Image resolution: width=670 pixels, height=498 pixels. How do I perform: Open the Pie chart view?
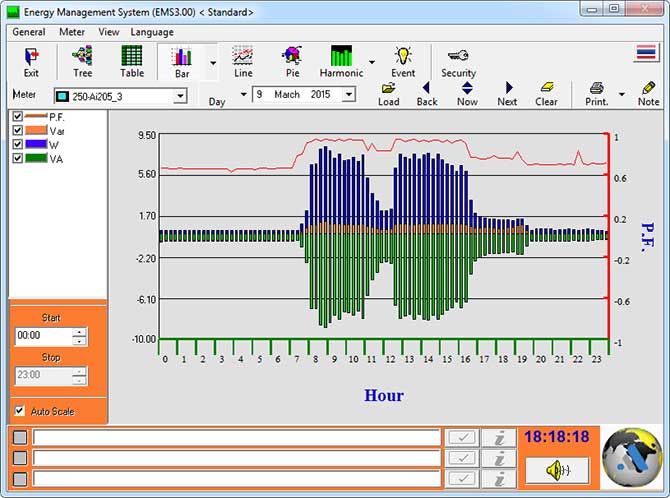[292, 62]
